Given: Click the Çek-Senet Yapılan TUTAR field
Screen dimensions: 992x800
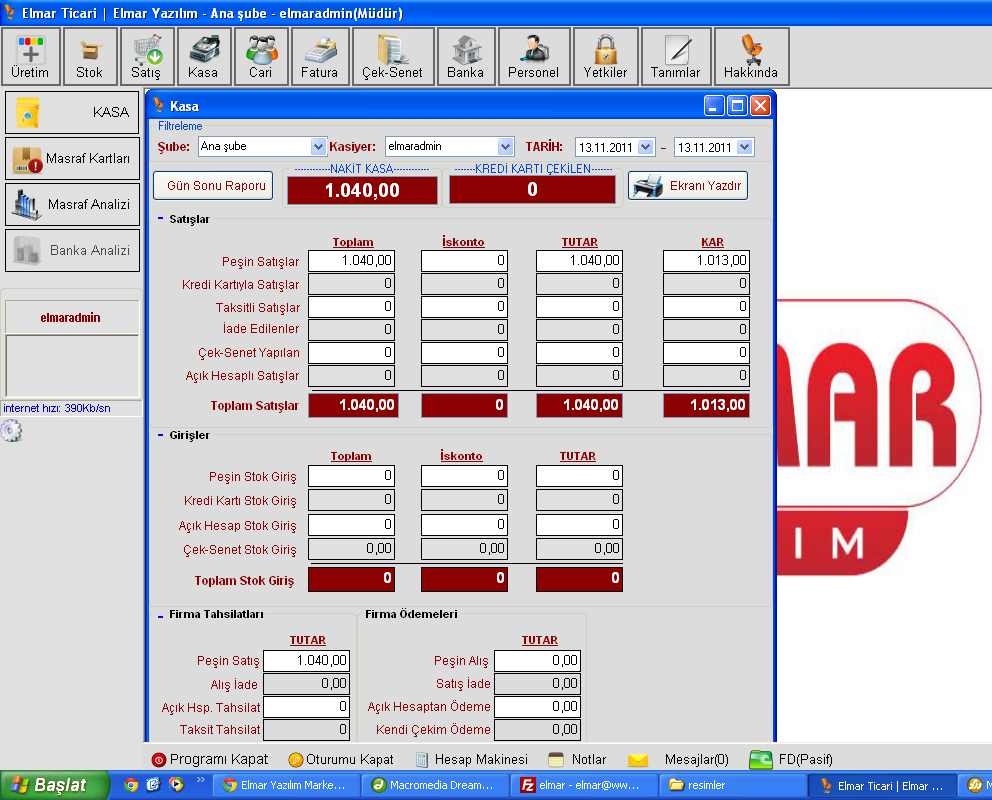Looking at the screenshot, I should point(579,352).
